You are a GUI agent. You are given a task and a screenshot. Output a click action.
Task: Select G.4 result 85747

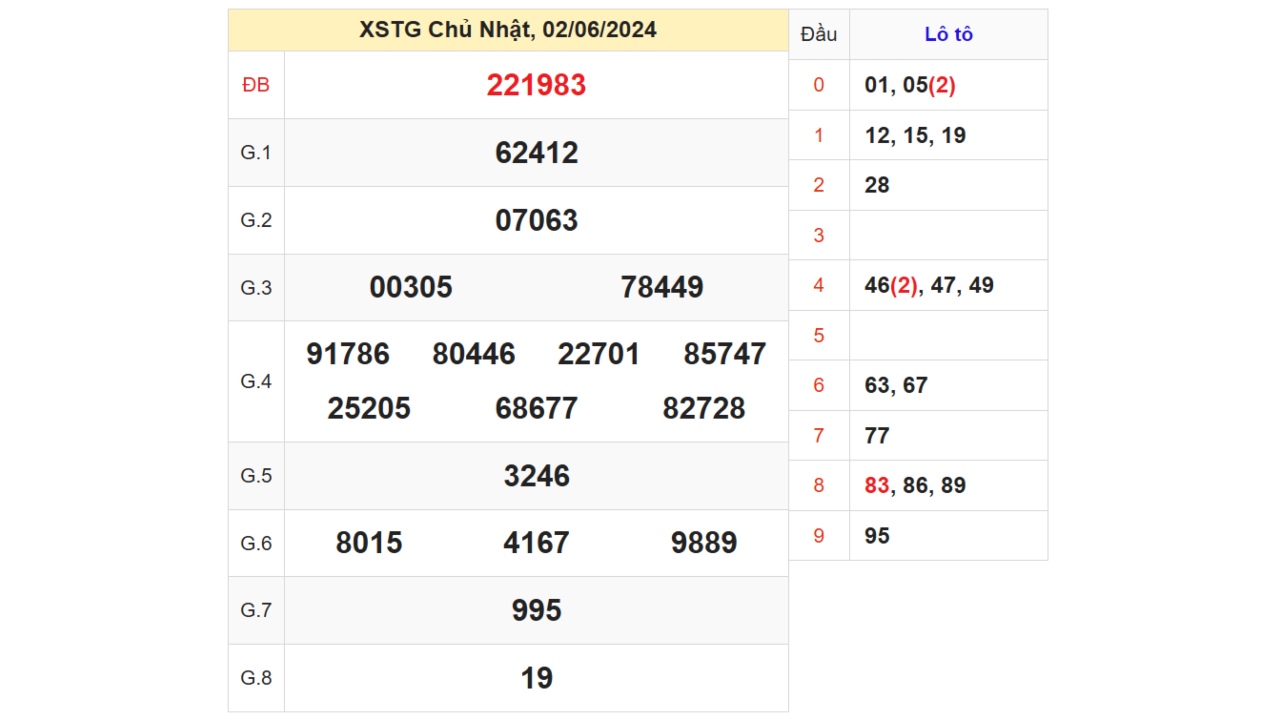(x=725, y=354)
